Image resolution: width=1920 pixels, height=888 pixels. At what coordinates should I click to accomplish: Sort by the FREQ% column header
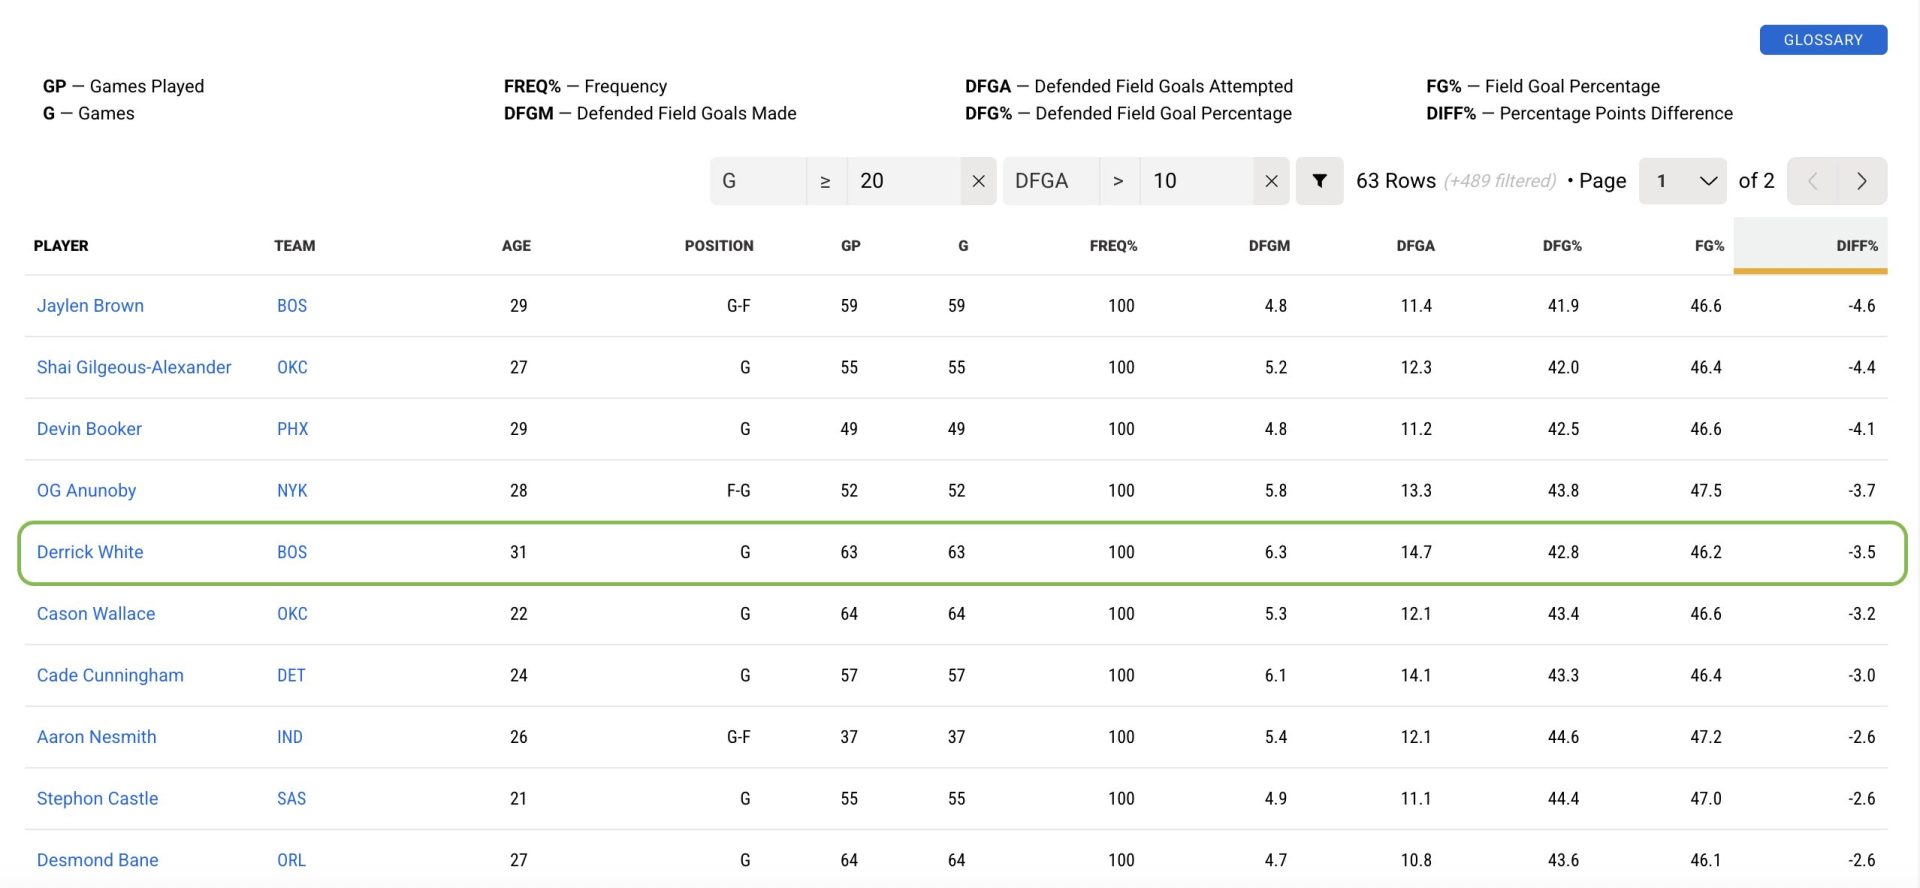click(1113, 246)
